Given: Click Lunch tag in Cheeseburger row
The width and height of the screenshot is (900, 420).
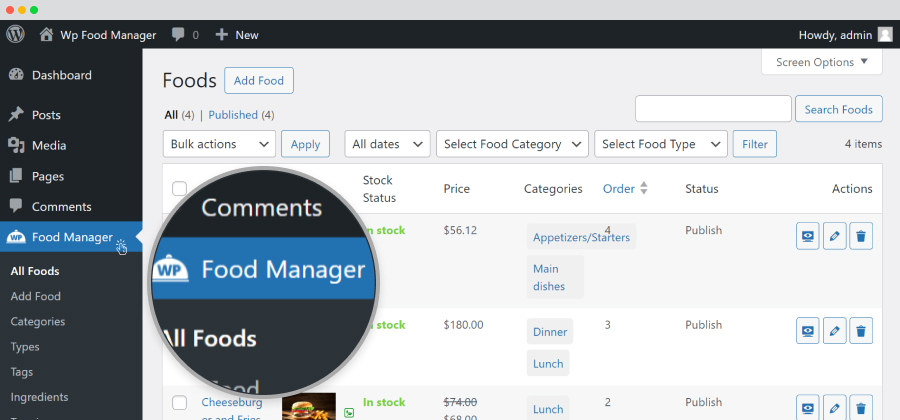Looking at the screenshot, I should coord(548,408).
